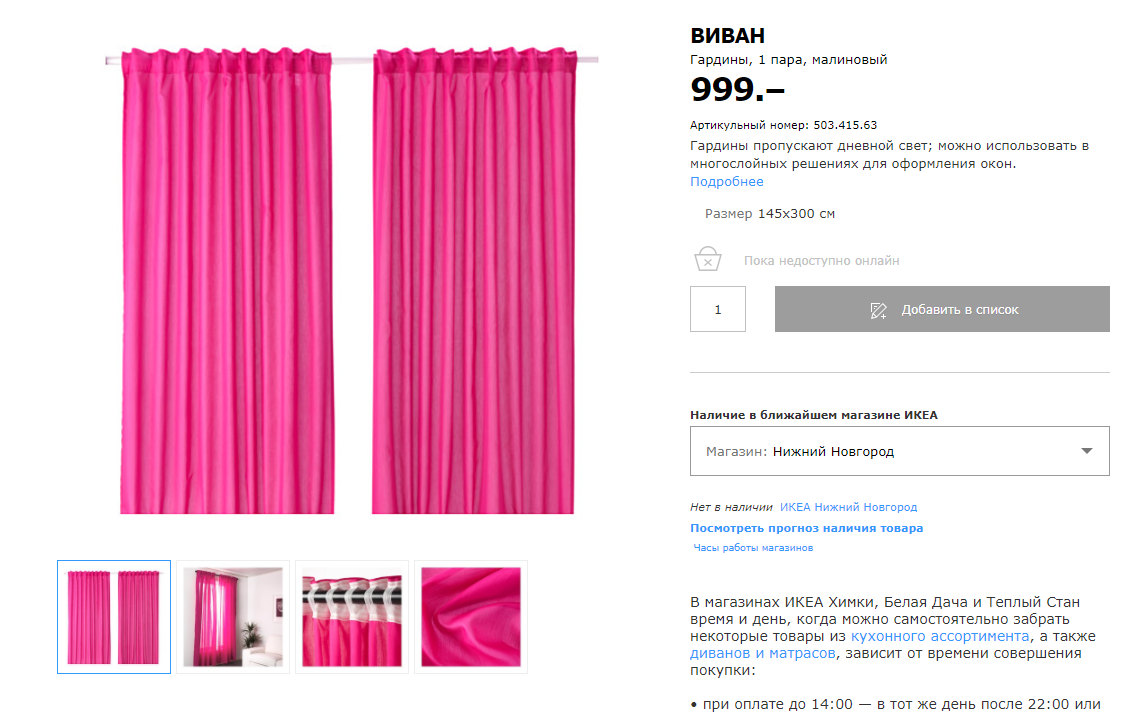
Task: Click the main pink curtains product image
Action: pos(351,281)
